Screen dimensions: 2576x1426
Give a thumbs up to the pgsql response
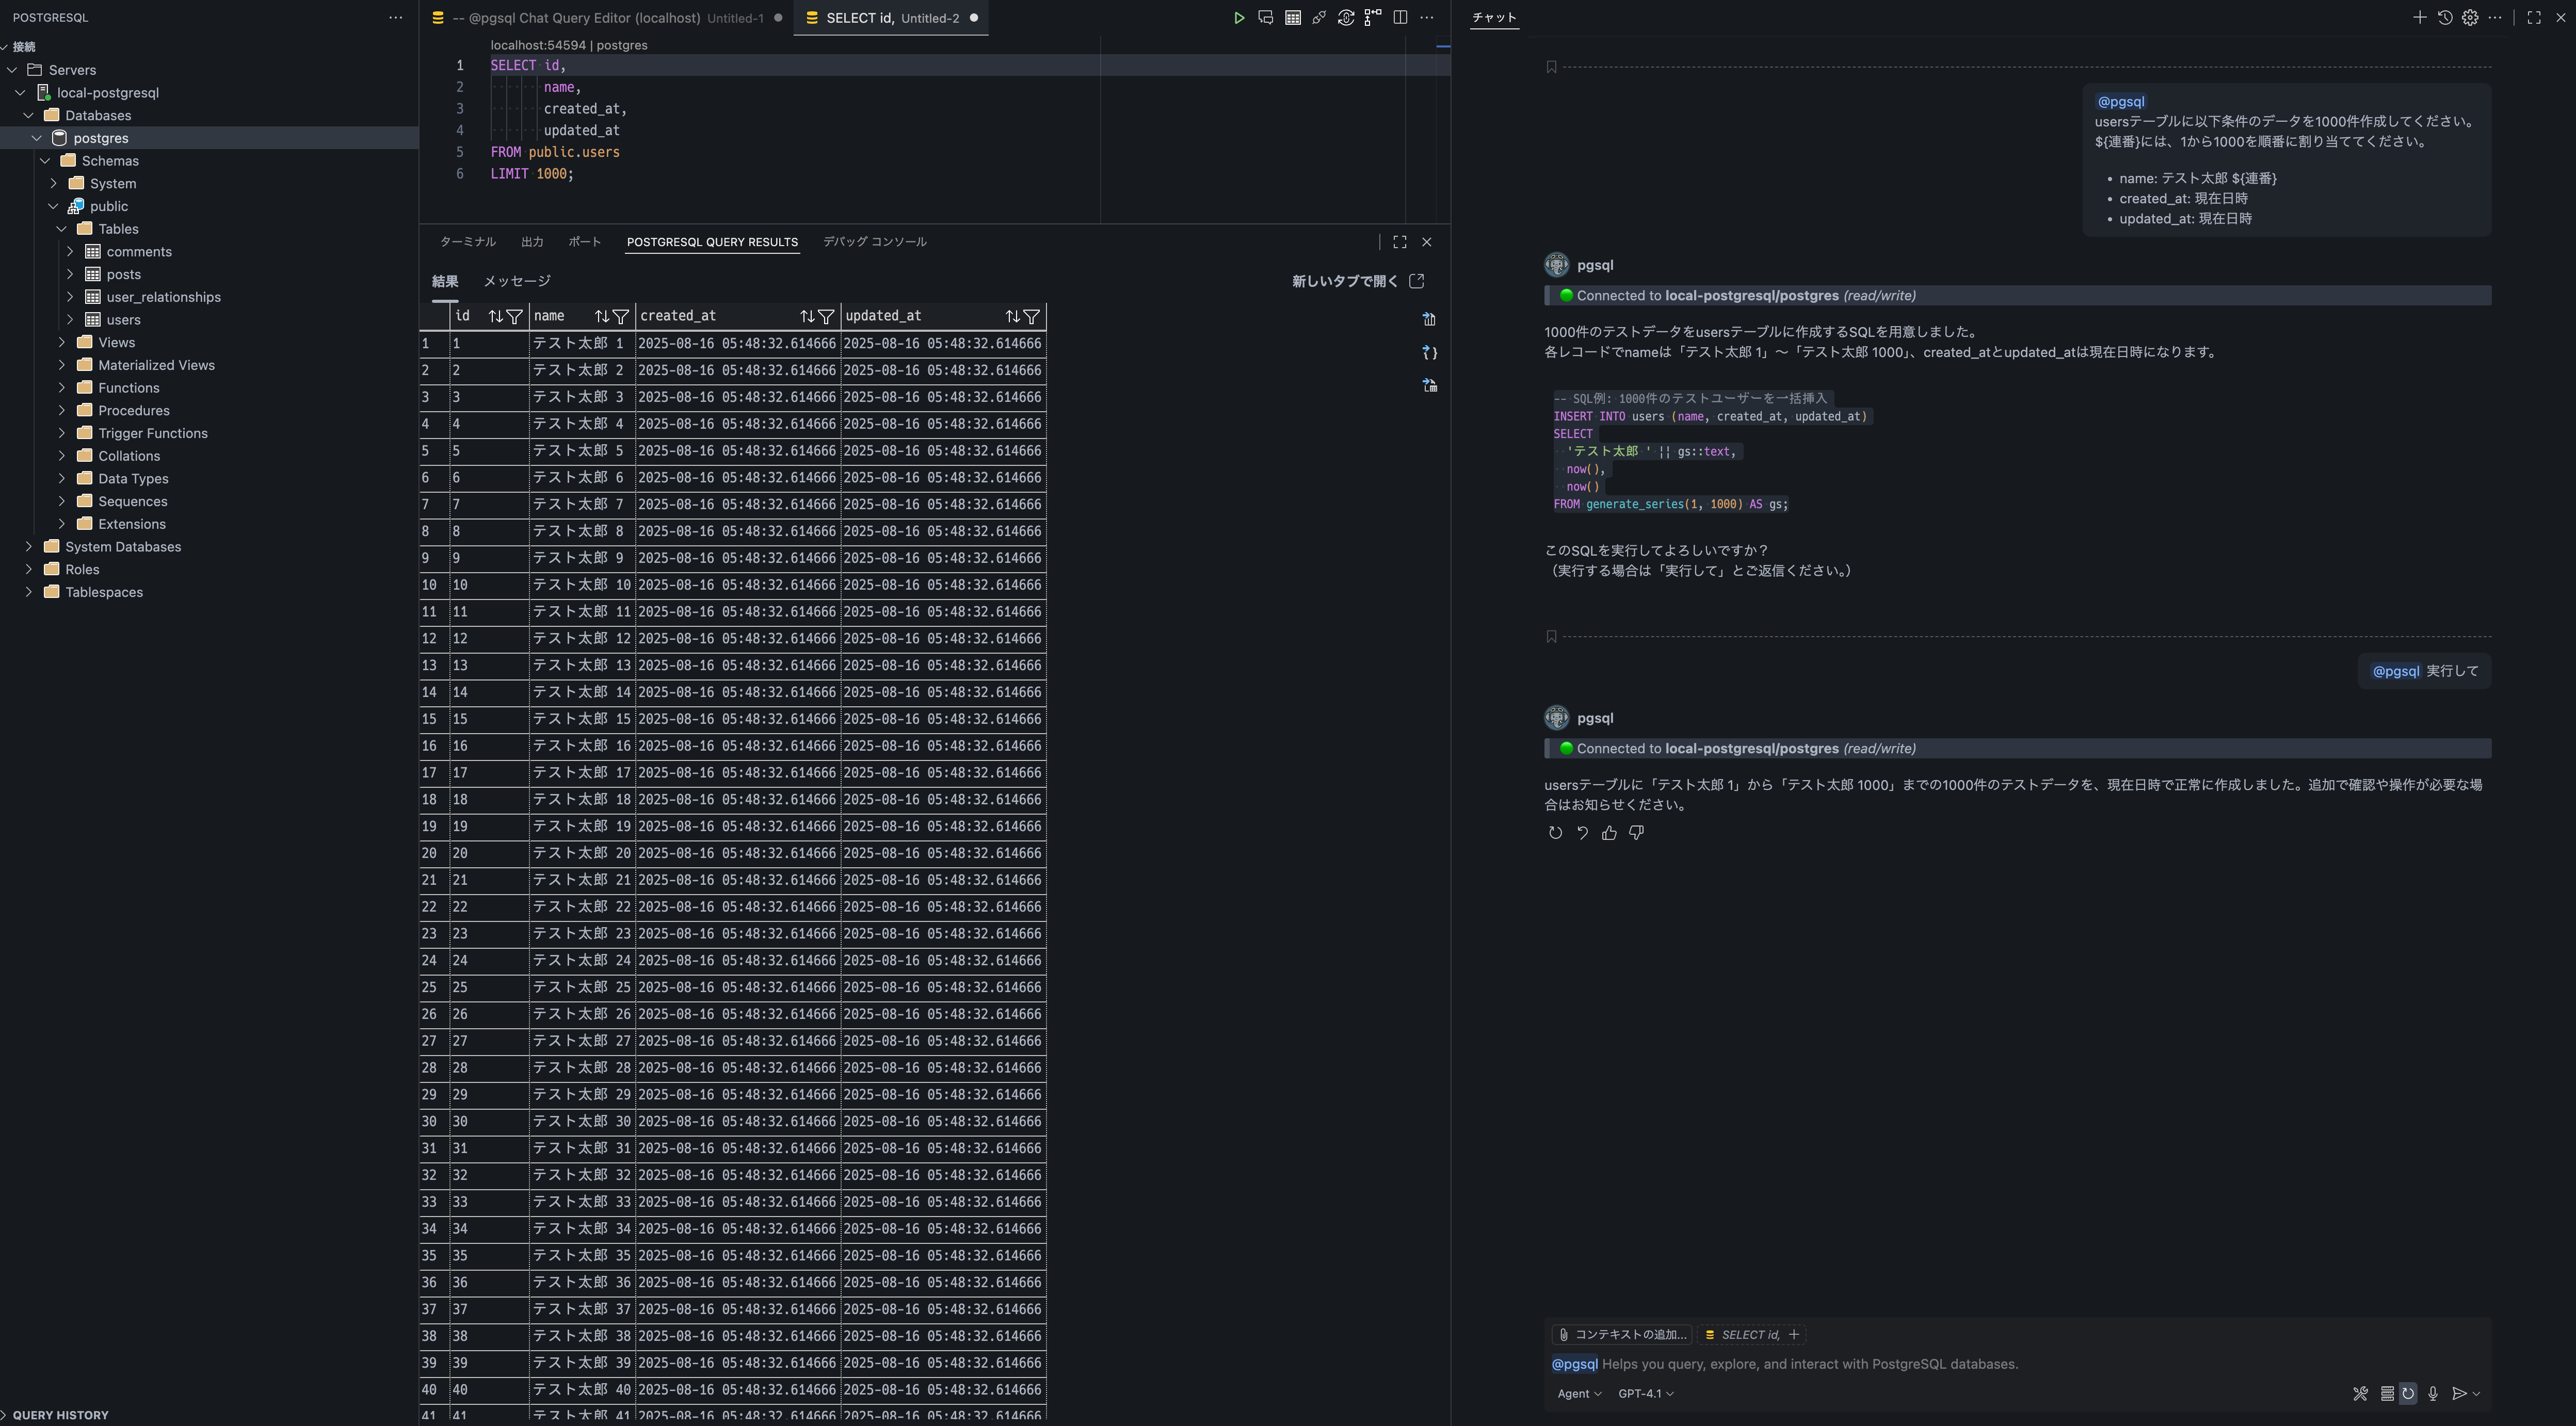(1608, 832)
